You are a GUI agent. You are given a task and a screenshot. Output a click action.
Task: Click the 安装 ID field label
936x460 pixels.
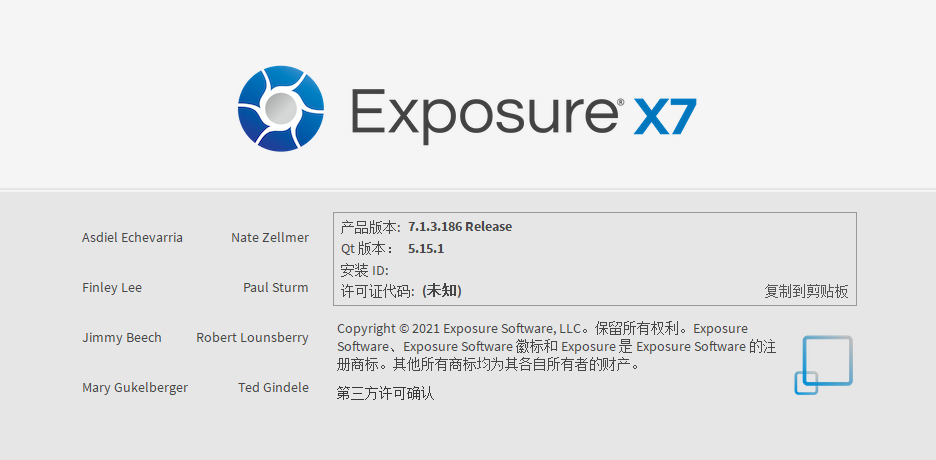click(364, 270)
